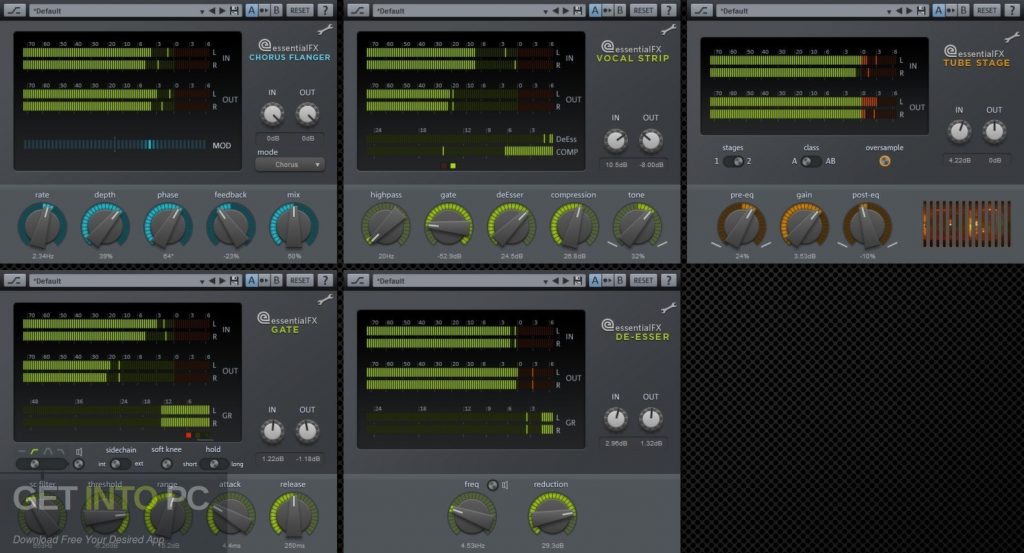Viewport: 1024px width, 553px height.
Task: Switch Tube Stage stages toggle
Action: [x=733, y=161]
